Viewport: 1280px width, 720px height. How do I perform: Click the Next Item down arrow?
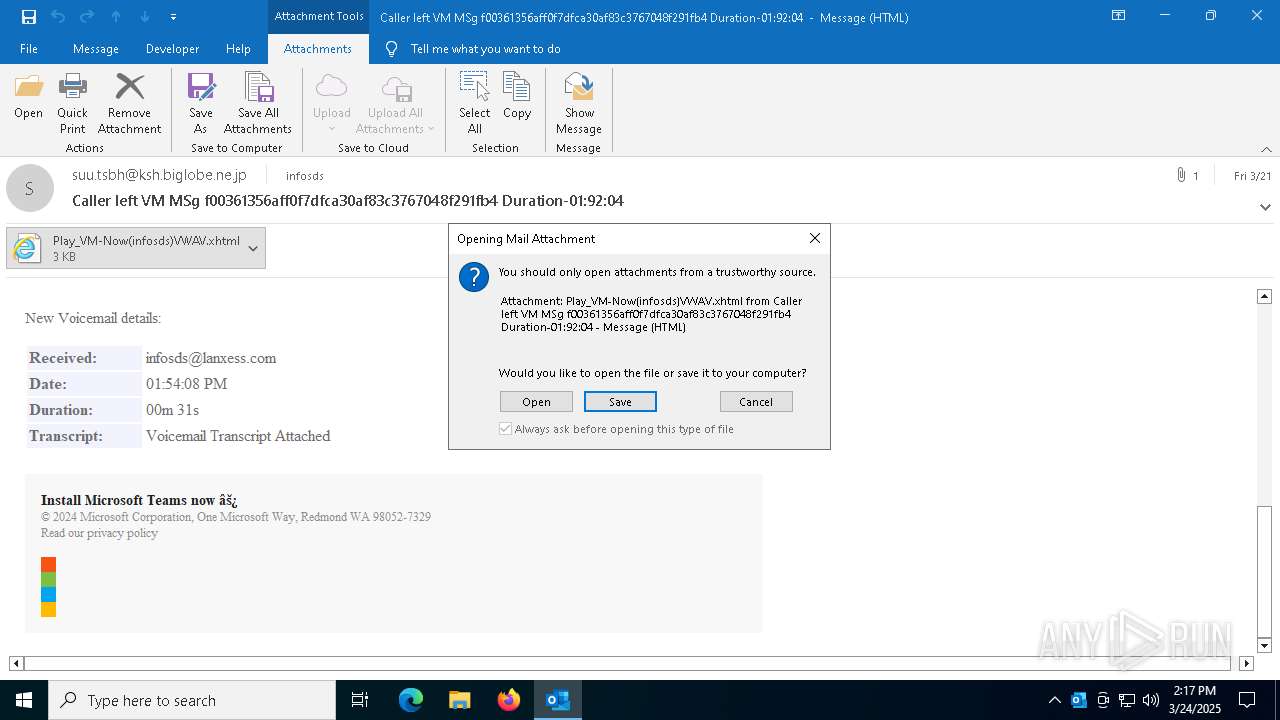pos(145,16)
